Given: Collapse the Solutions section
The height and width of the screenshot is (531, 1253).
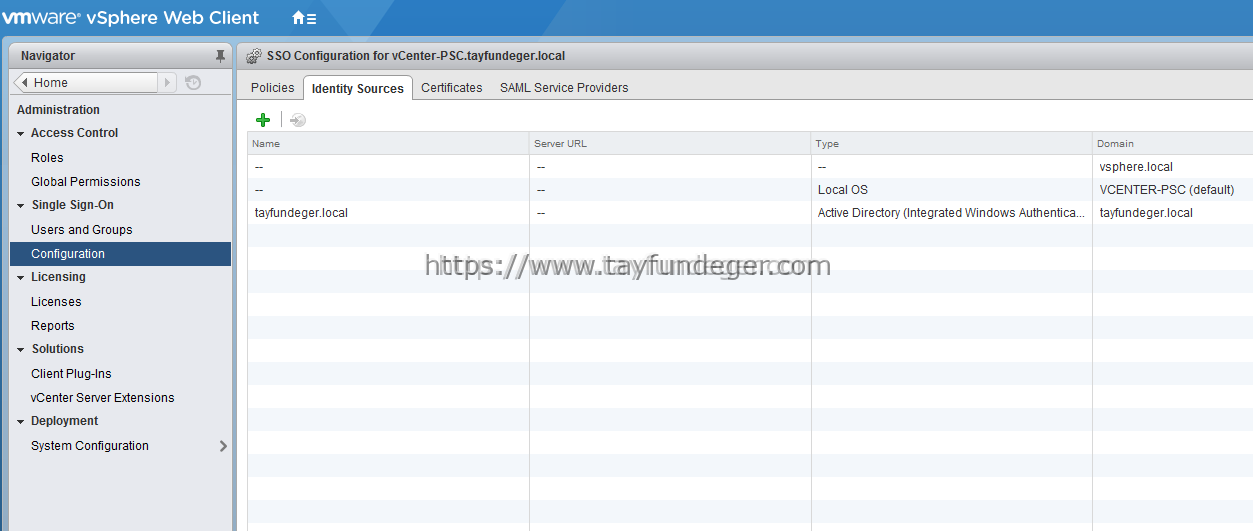Looking at the screenshot, I should [x=21, y=350].
